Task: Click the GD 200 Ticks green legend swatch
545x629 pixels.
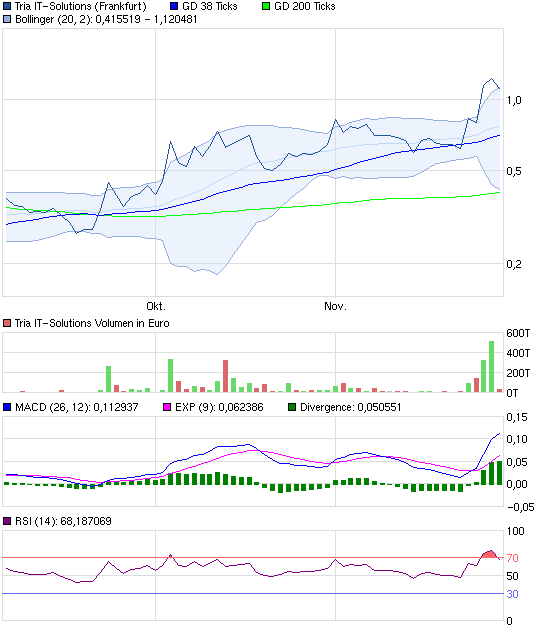Action: coord(266,6)
